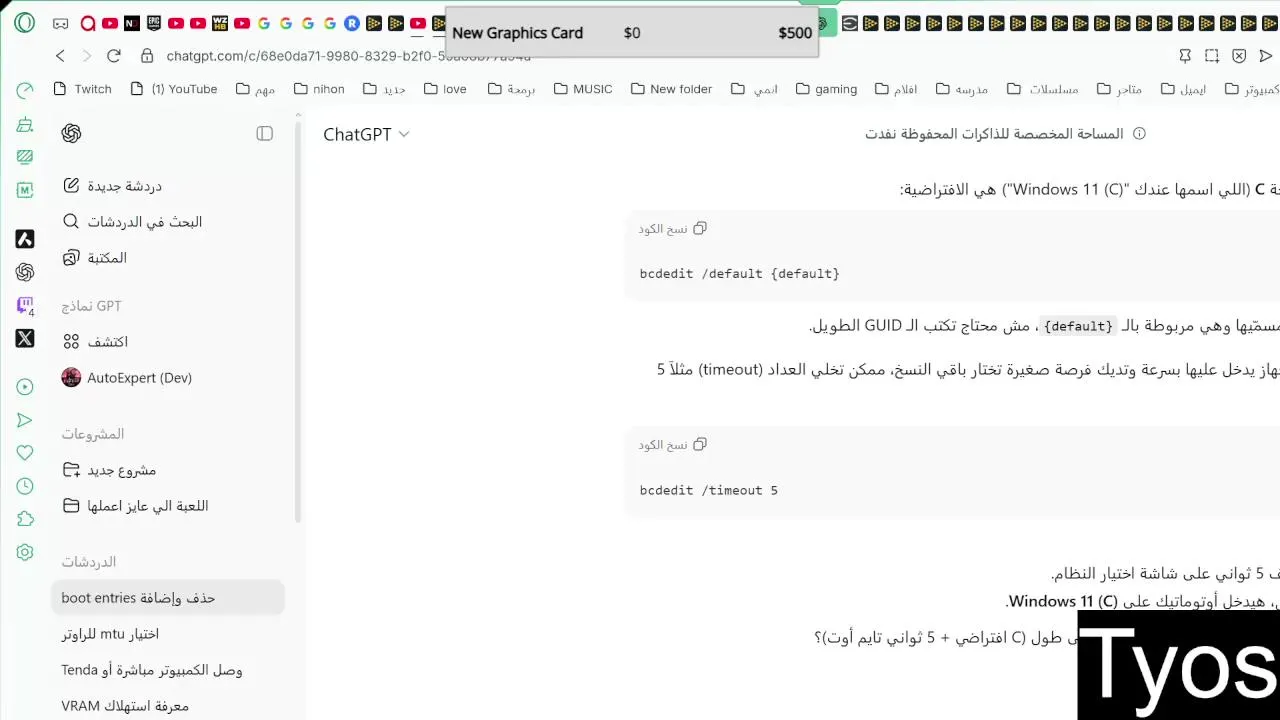Open X (Twitter) from the Opera sidebar
The height and width of the screenshot is (720, 1280).
pos(25,339)
